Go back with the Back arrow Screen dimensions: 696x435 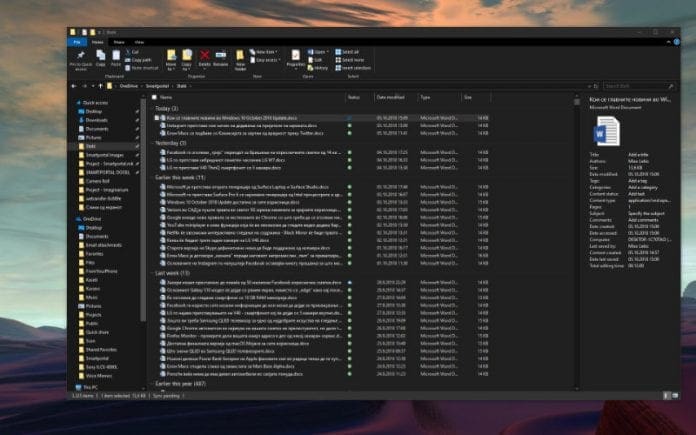click(74, 86)
